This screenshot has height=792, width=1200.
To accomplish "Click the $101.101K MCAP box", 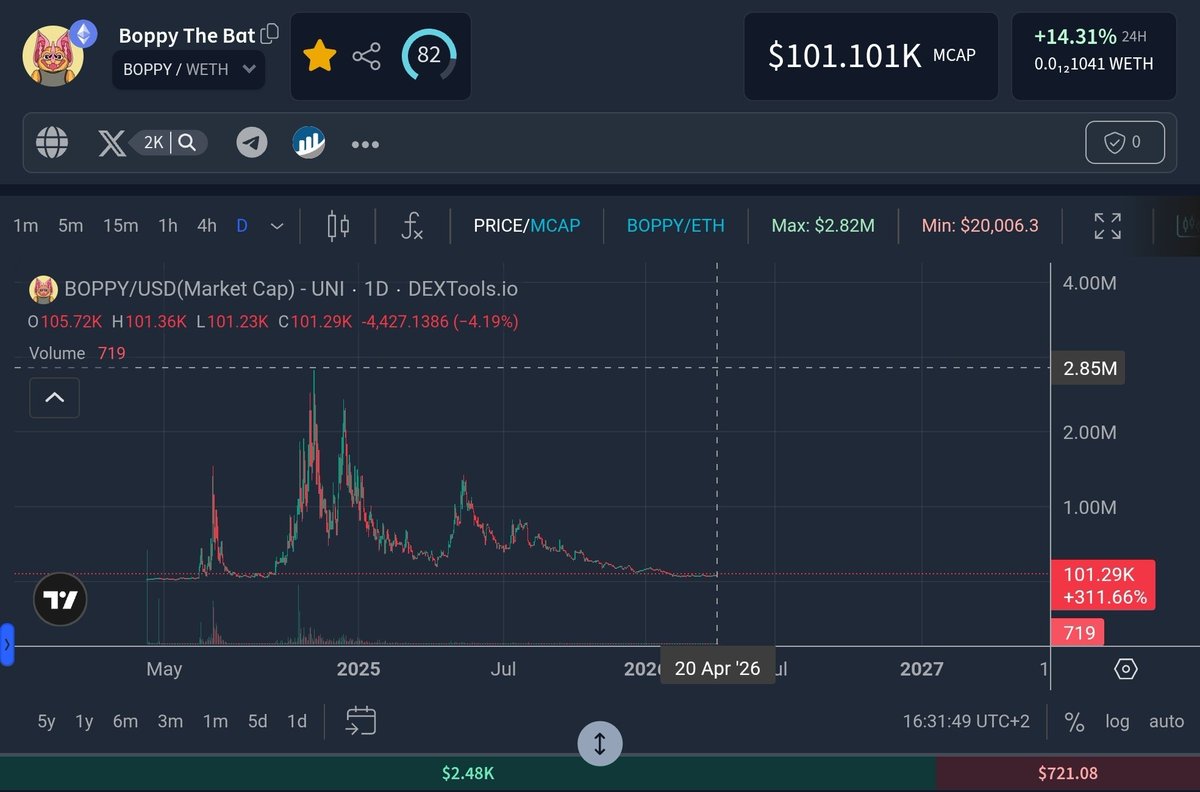I will [x=871, y=56].
